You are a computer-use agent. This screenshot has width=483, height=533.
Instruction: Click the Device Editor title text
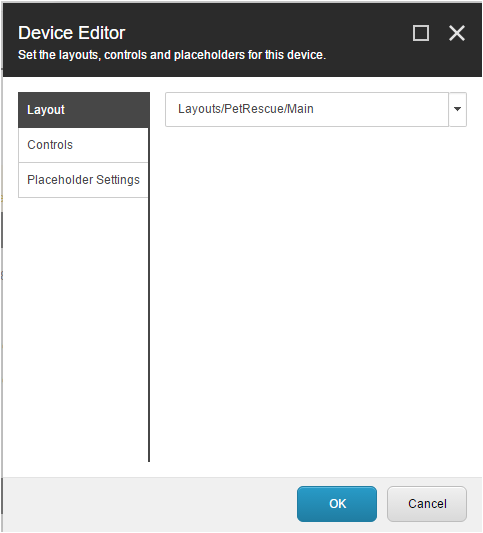pyautogui.click(x=72, y=33)
